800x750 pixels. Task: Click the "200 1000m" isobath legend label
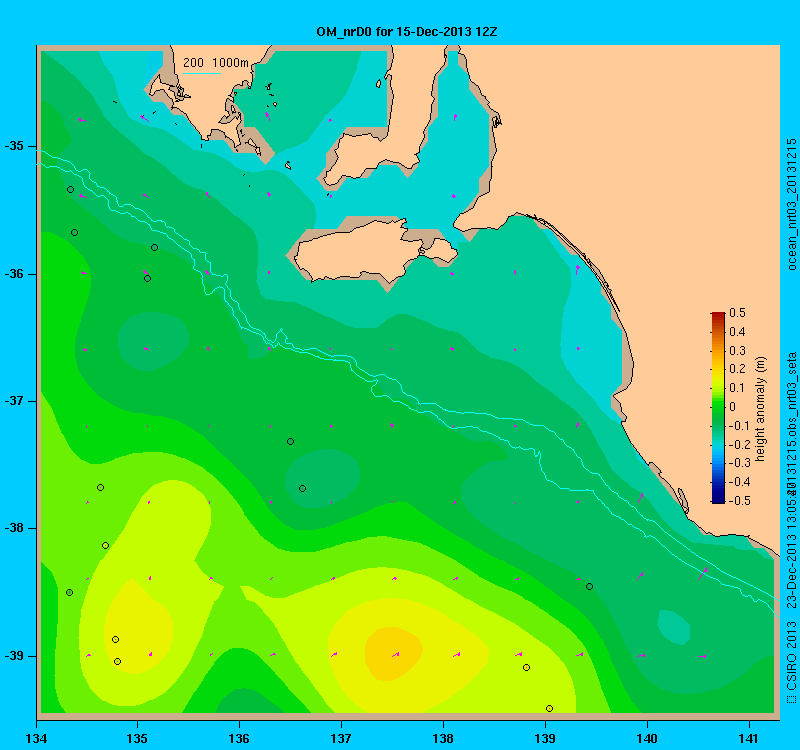tap(216, 63)
